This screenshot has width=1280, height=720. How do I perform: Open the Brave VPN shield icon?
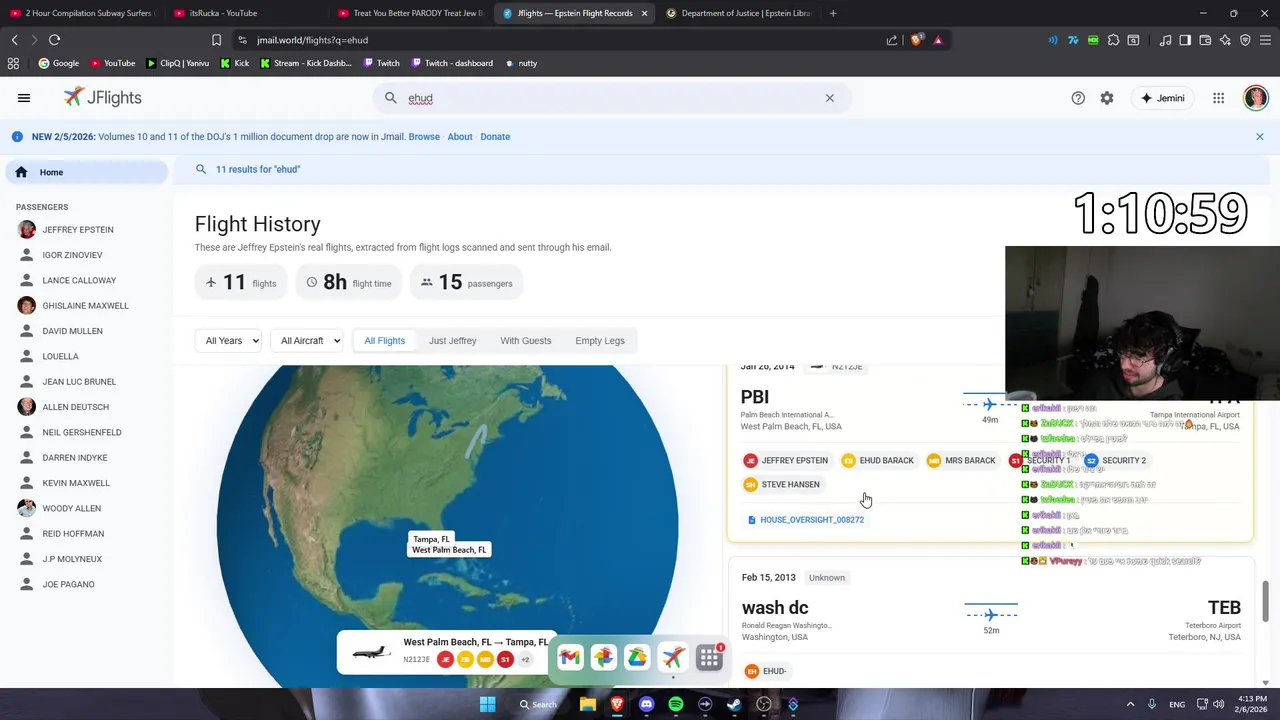tap(1245, 40)
